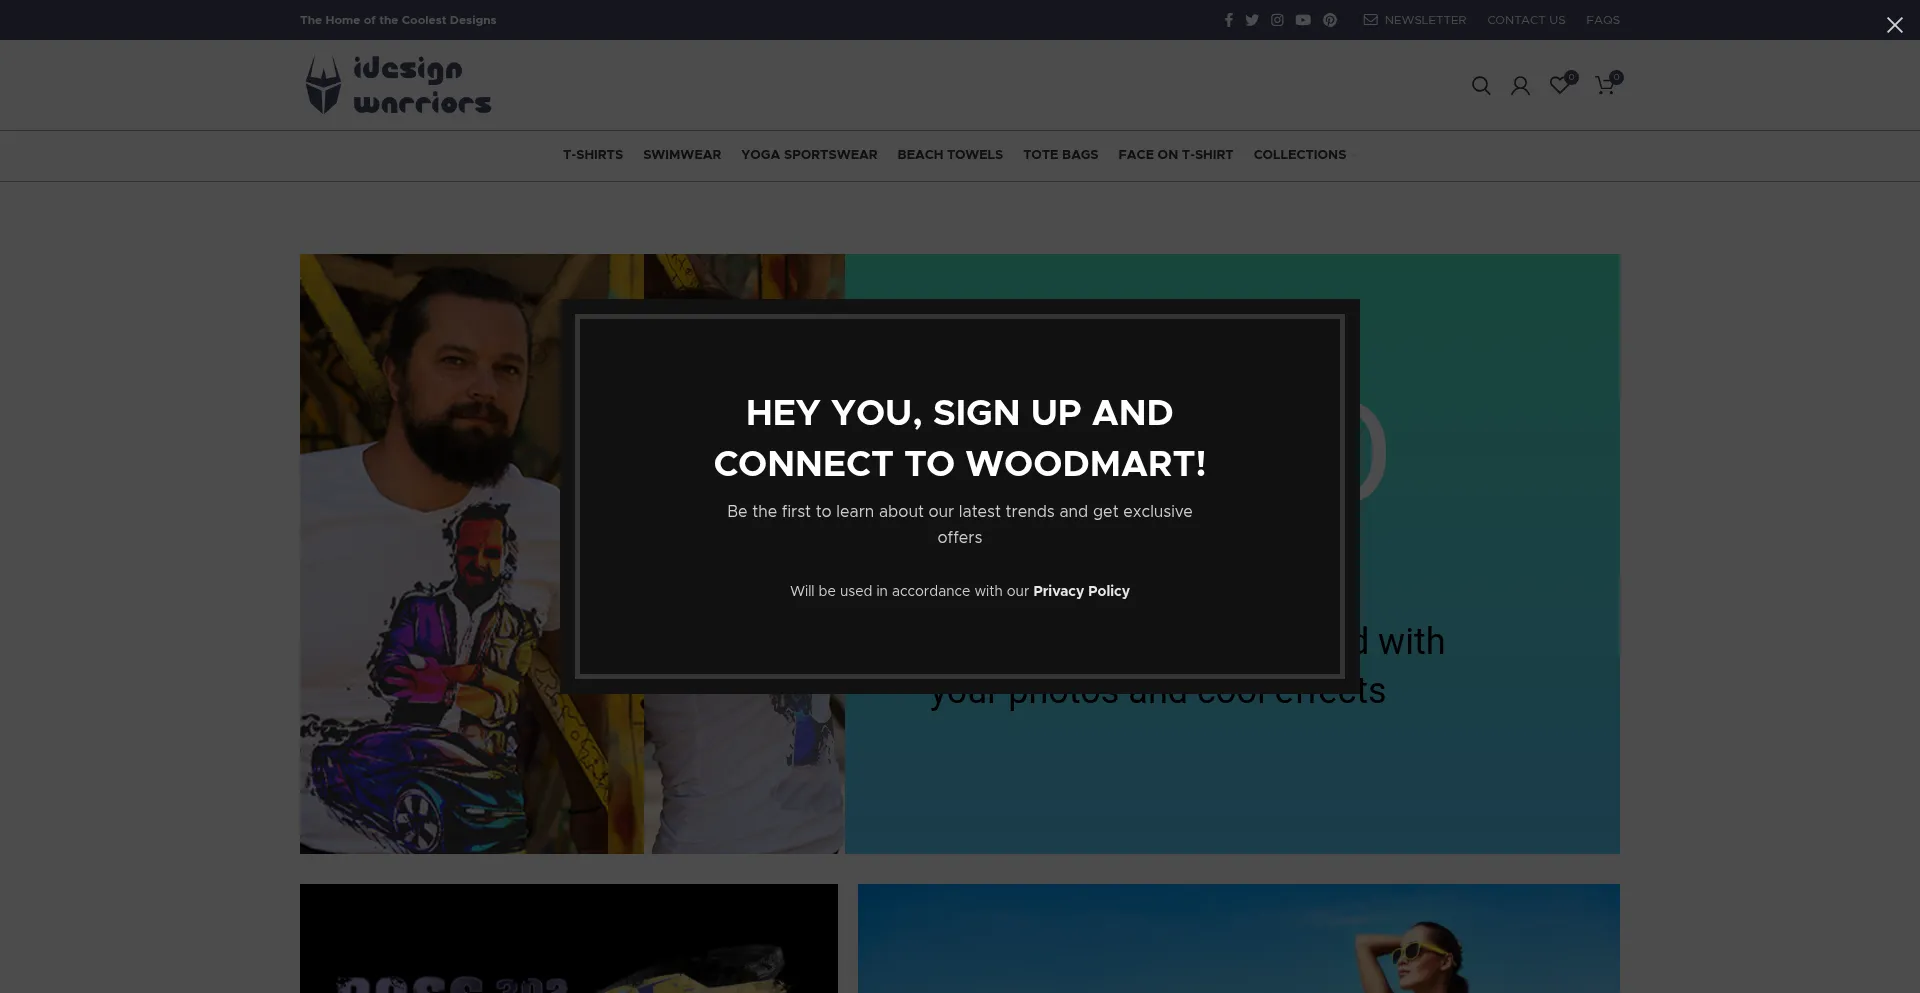Open Beach Towels category
This screenshot has height=993, width=1920.
click(x=950, y=155)
